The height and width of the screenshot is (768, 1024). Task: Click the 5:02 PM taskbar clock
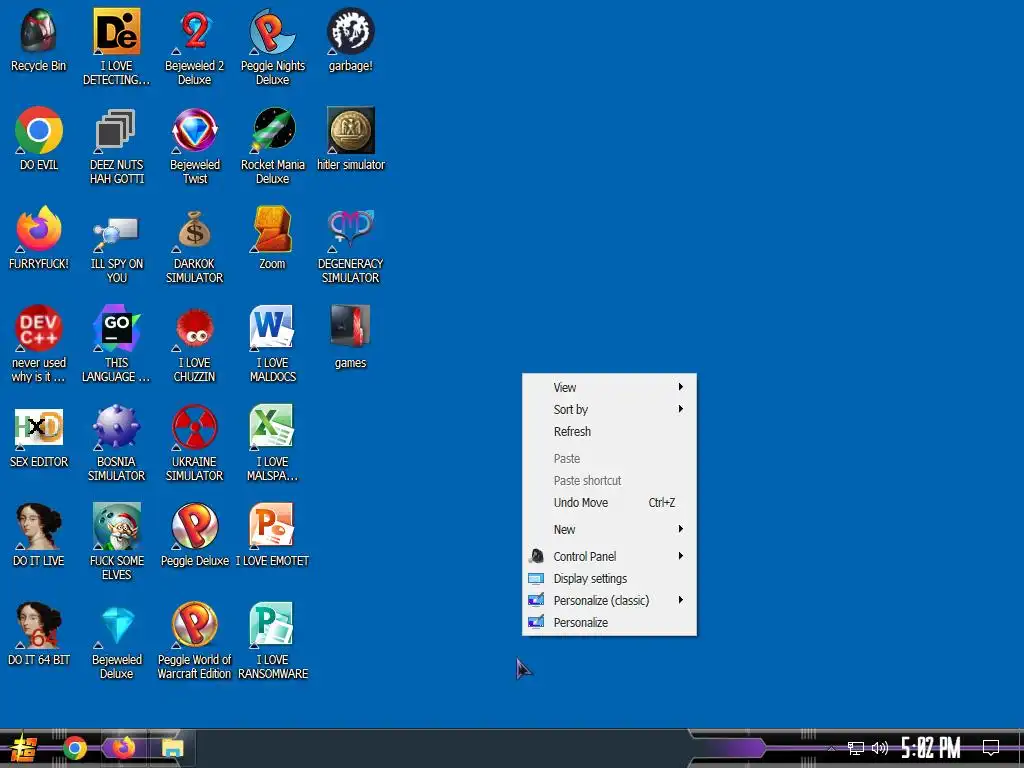point(931,748)
